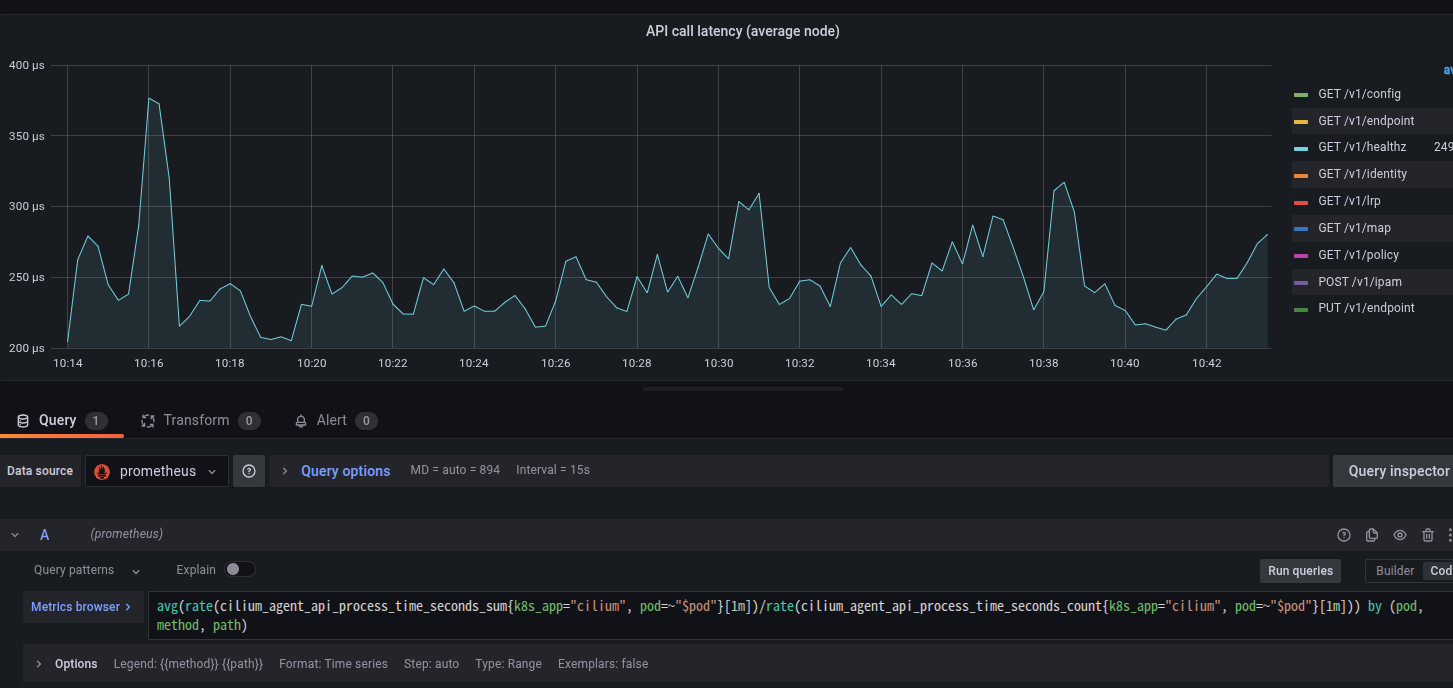
Task: Click the GET /v1/lrp legend color swatch
Action: click(x=1301, y=201)
